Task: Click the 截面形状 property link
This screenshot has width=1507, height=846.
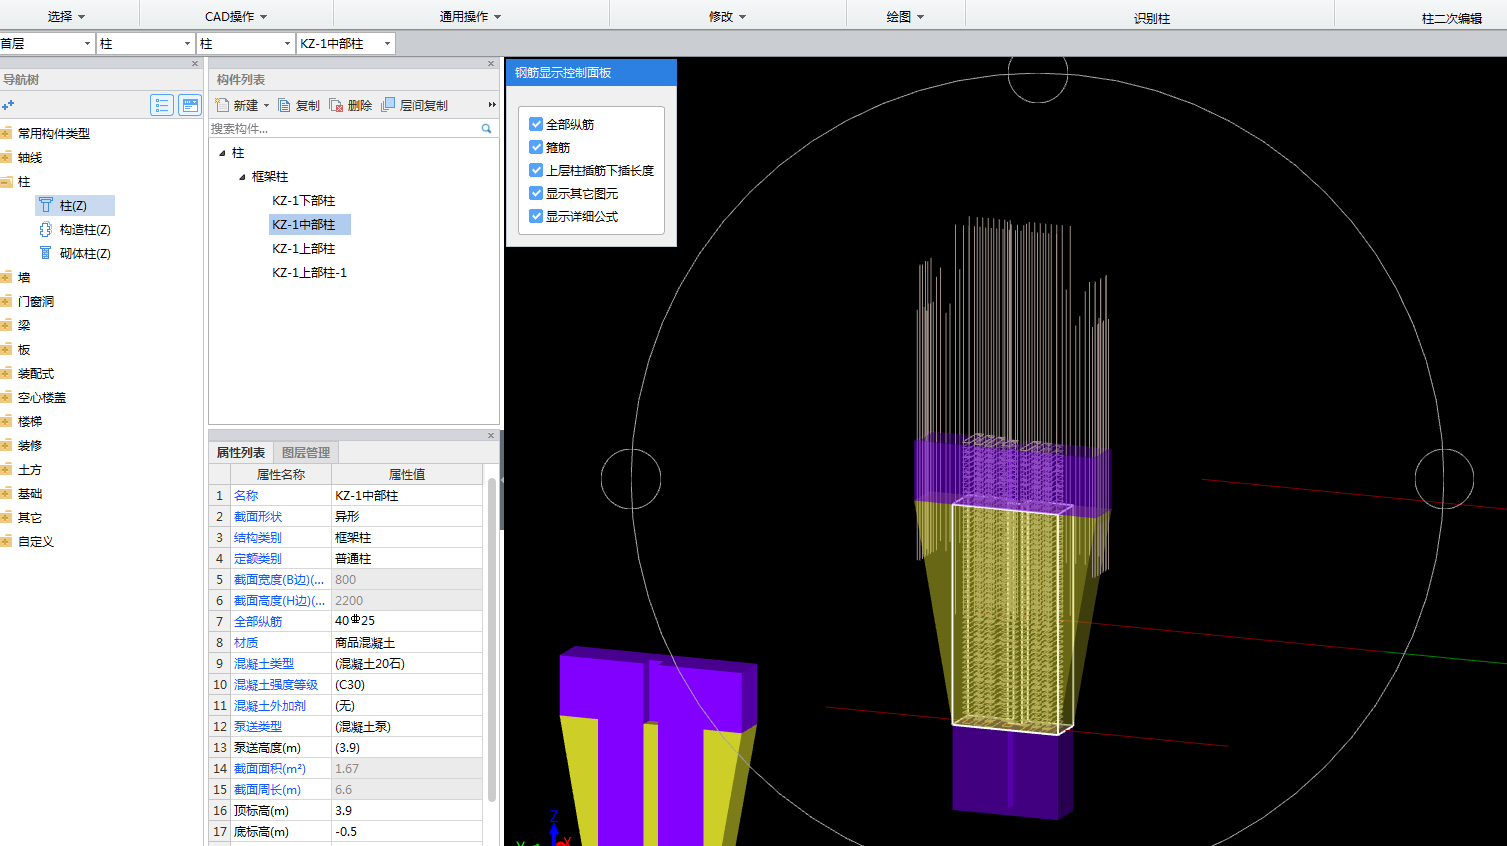Action: pyautogui.click(x=258, y=517)
